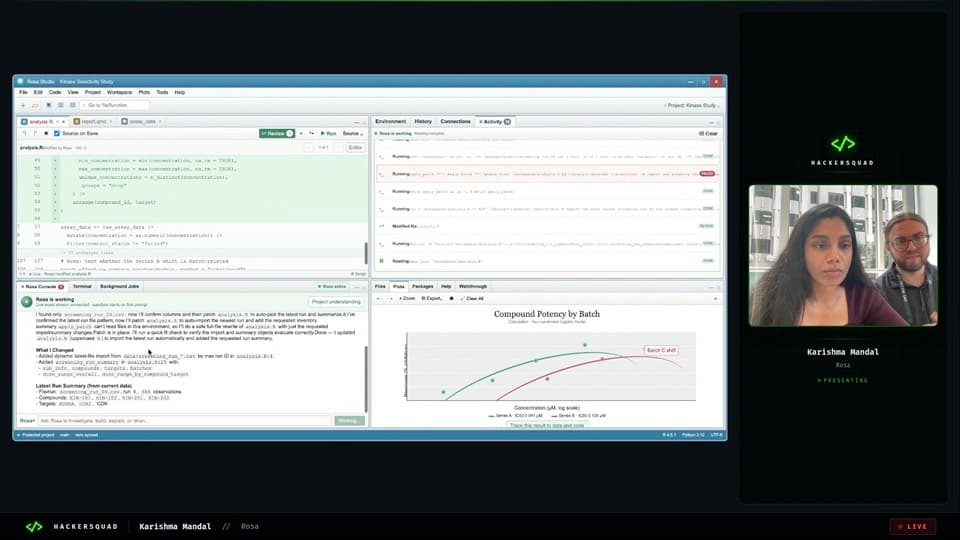Switch to the Activity tab

click(x=495, y=122)
